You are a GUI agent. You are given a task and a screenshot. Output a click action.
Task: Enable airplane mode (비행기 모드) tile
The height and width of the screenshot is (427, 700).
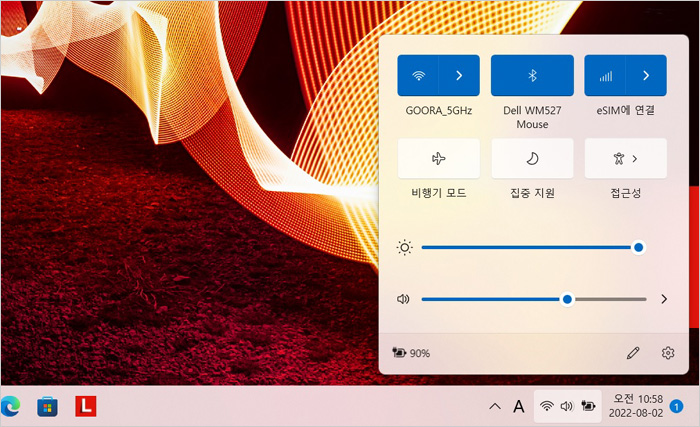439,159
